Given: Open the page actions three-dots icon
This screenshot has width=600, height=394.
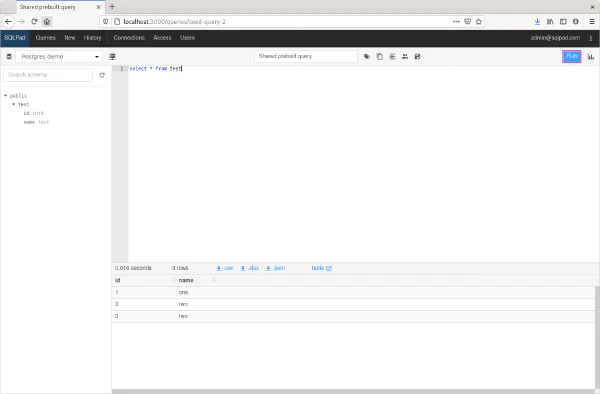Looking at the screenshot, I should [456, 22].
